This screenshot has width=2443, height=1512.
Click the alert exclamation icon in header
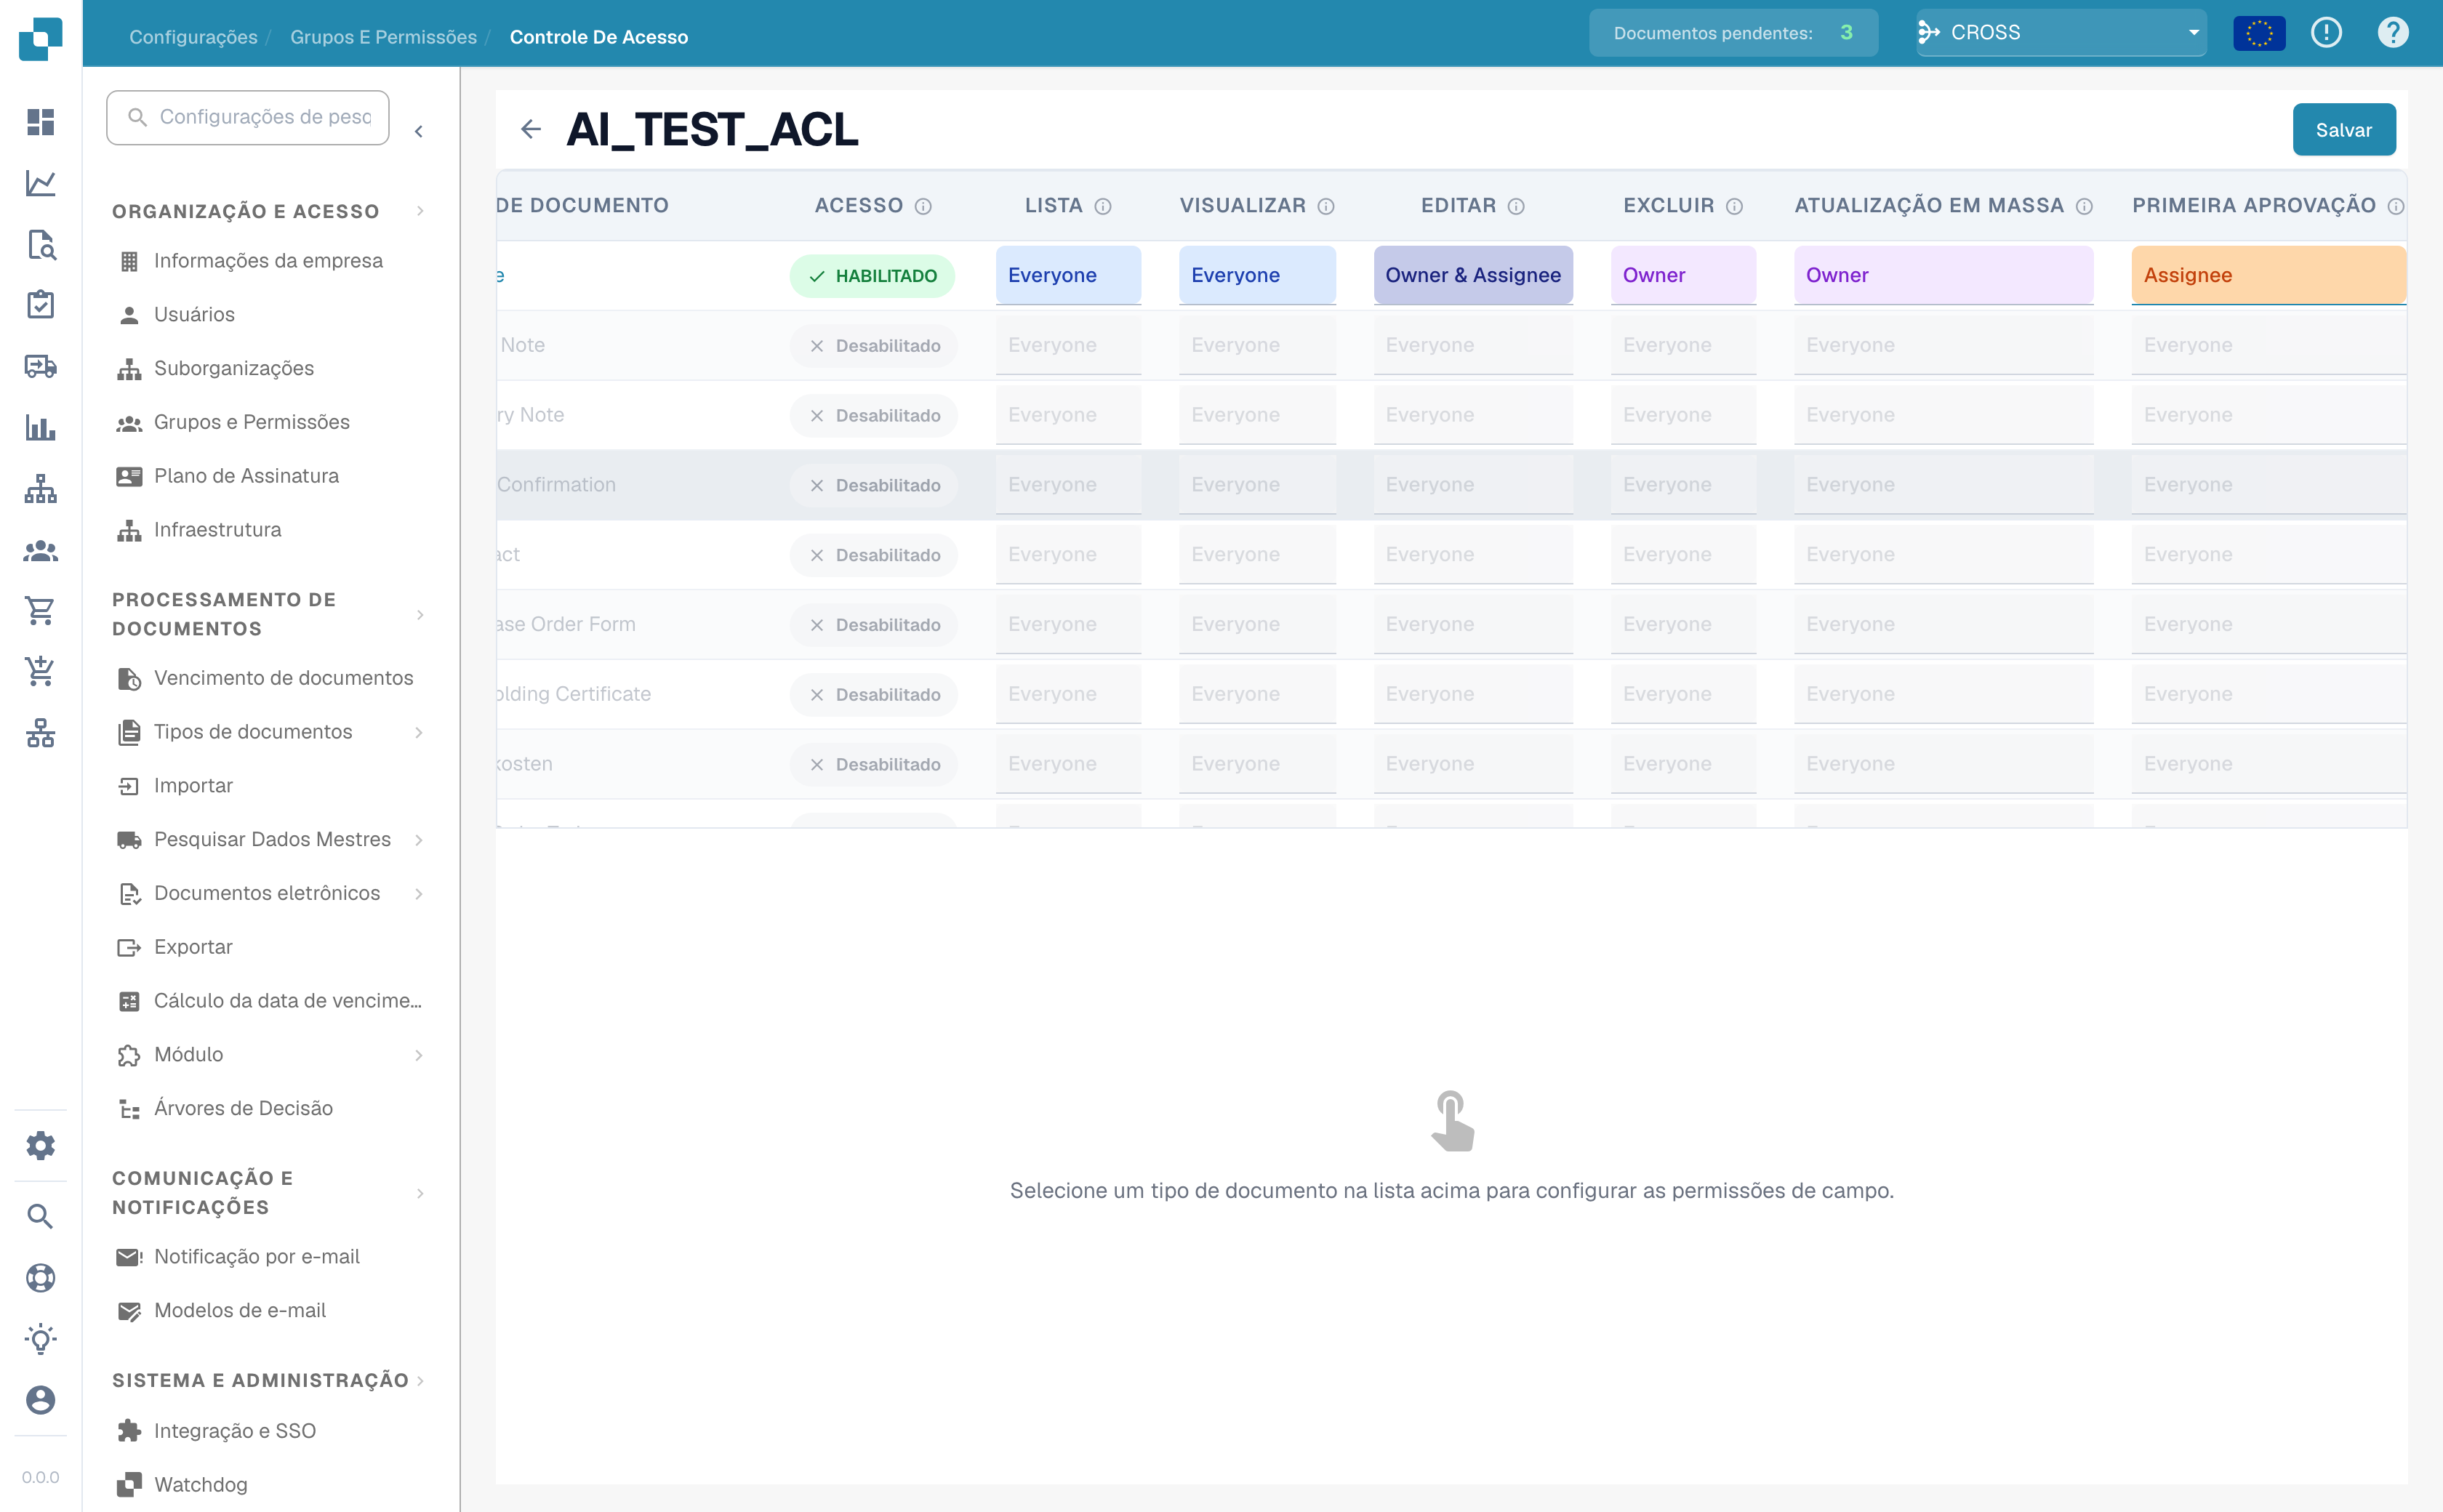[2326, 33]
